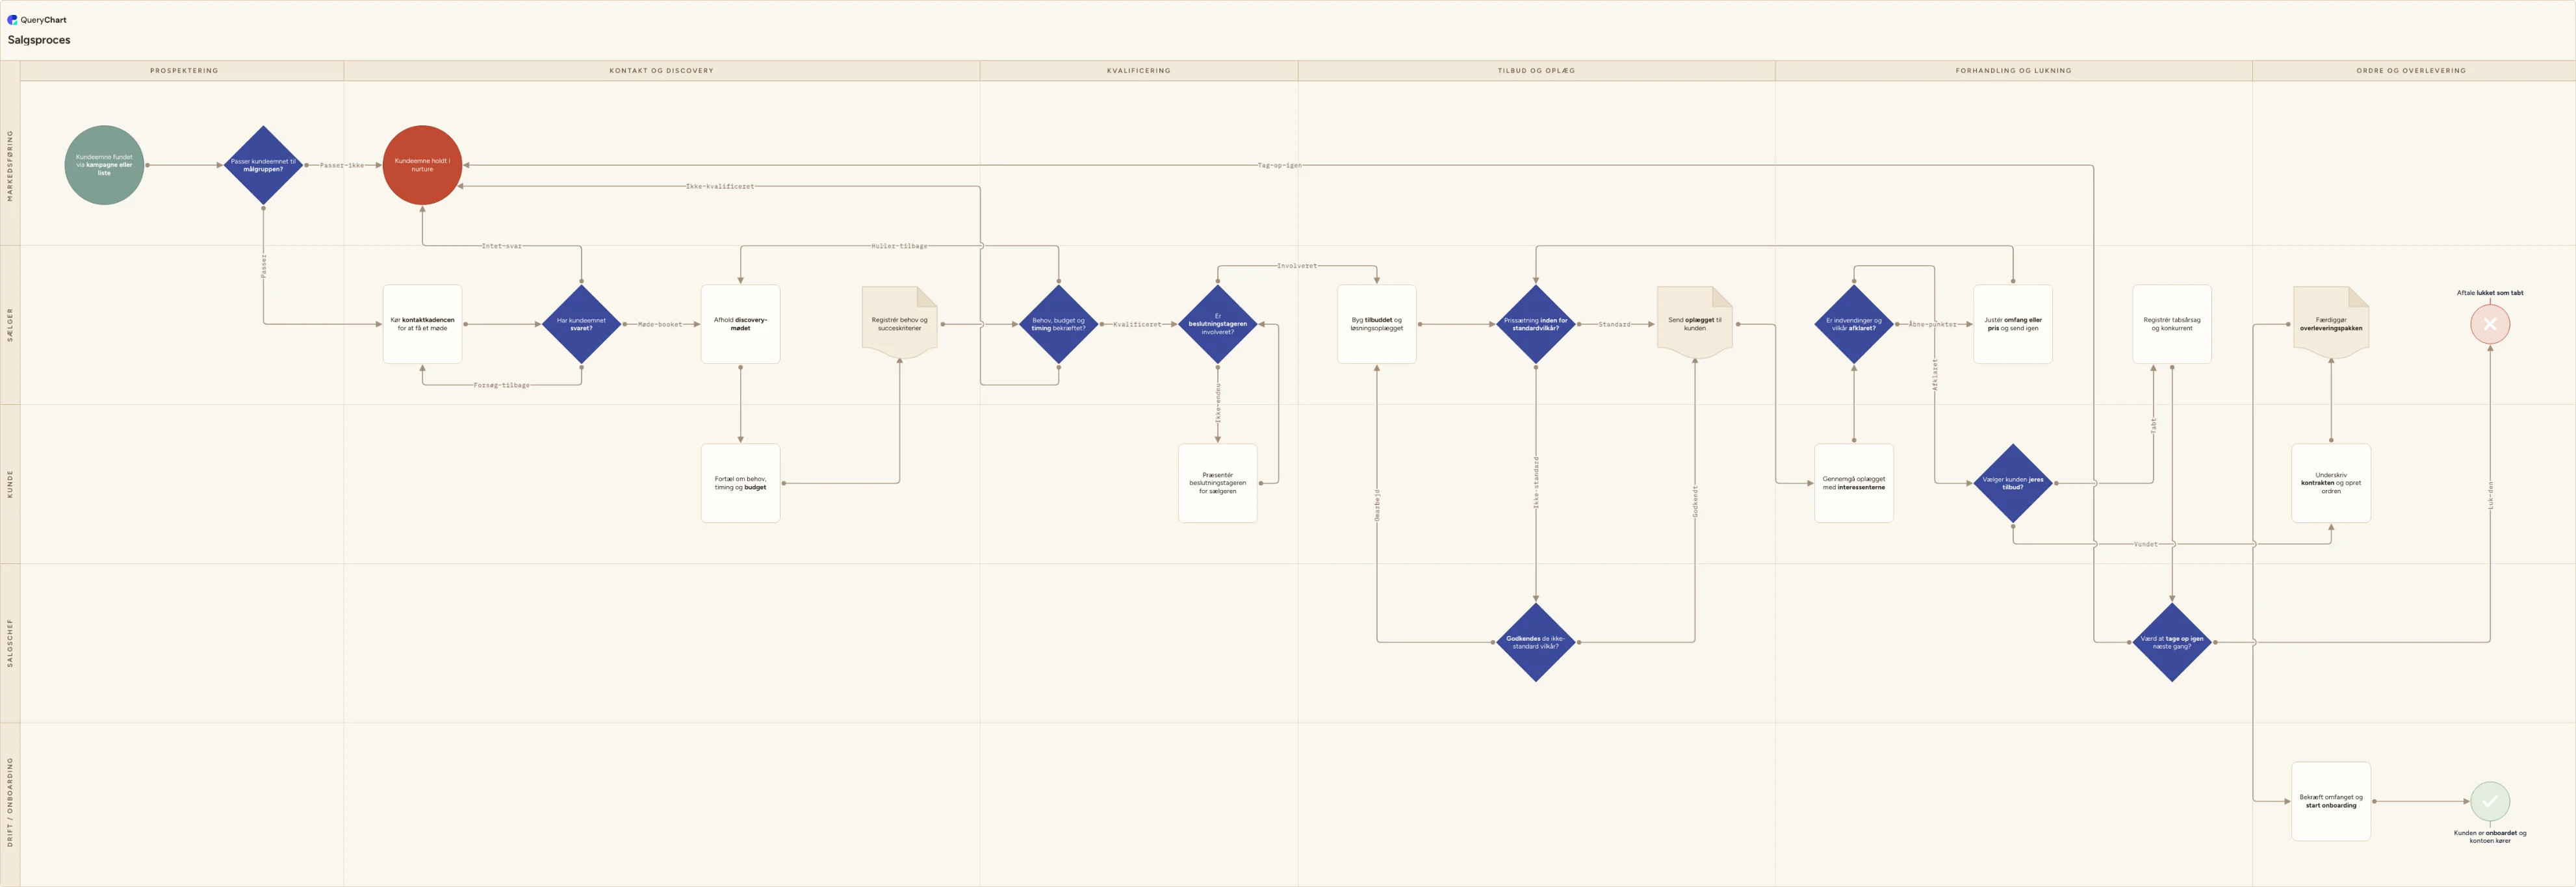Click the 'Møde-booket' connector label
Image resolution: width=2576 pixels, height=887 pixels.
pos(660,324)
